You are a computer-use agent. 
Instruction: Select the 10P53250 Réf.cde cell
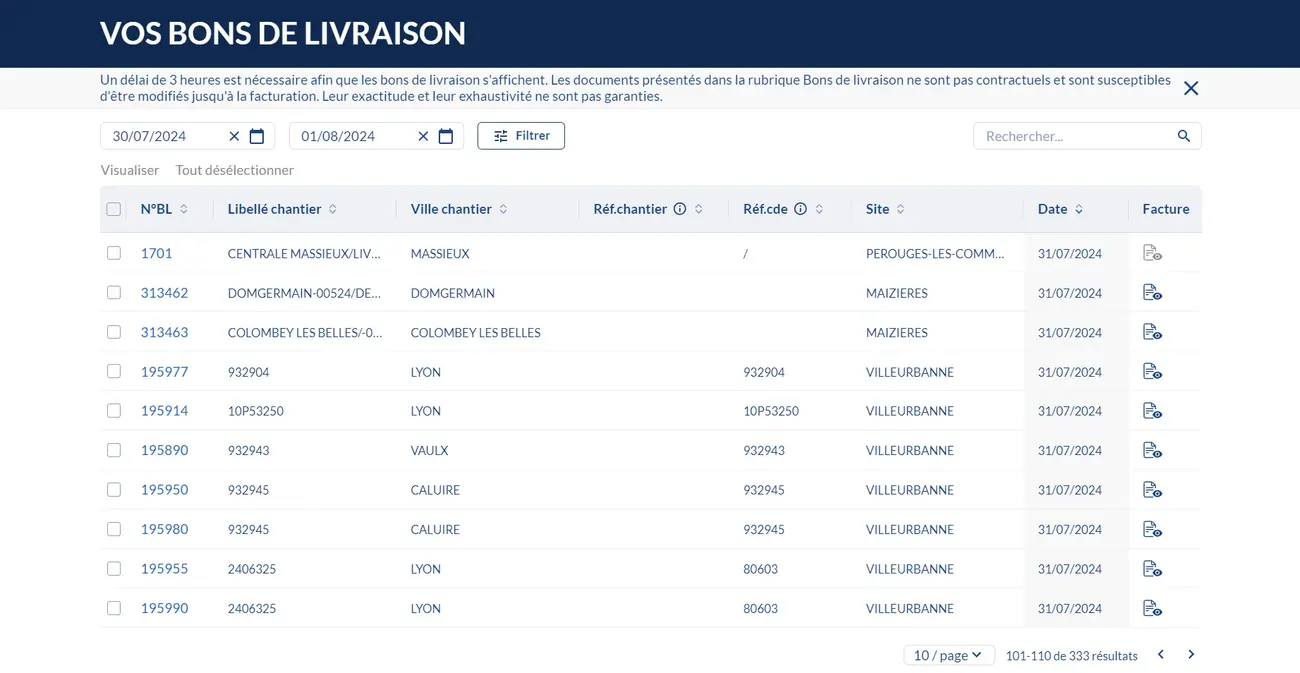(x=771, y=411)
